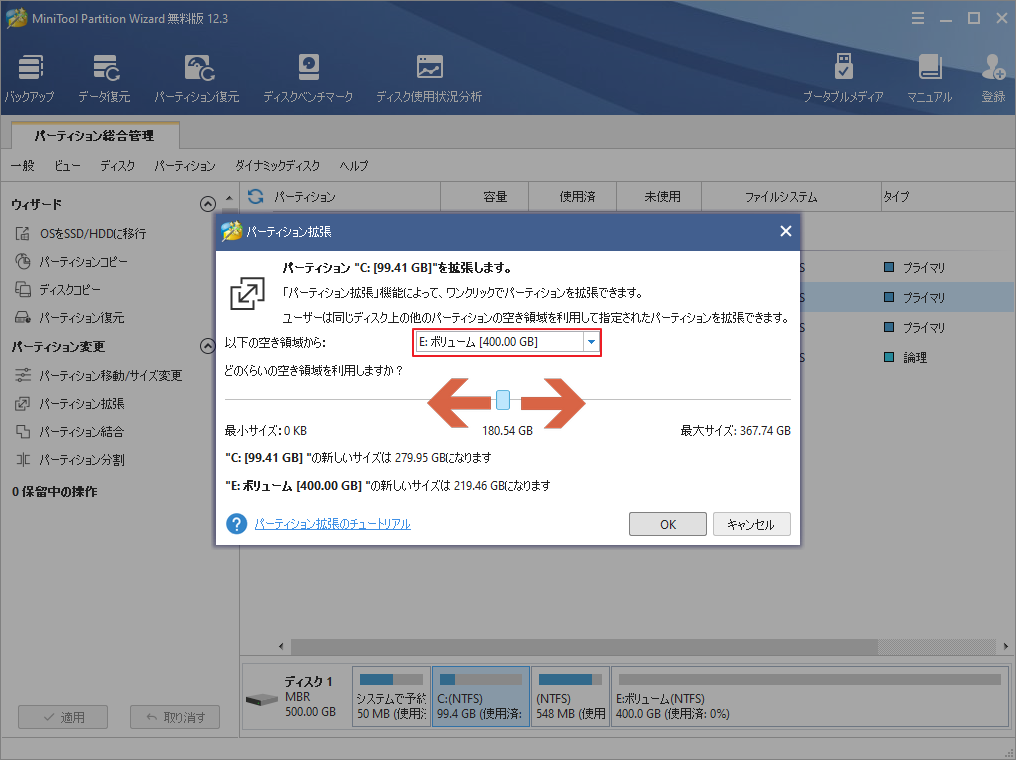
Task: Click the 取り消す undo button
Action: 175,717
